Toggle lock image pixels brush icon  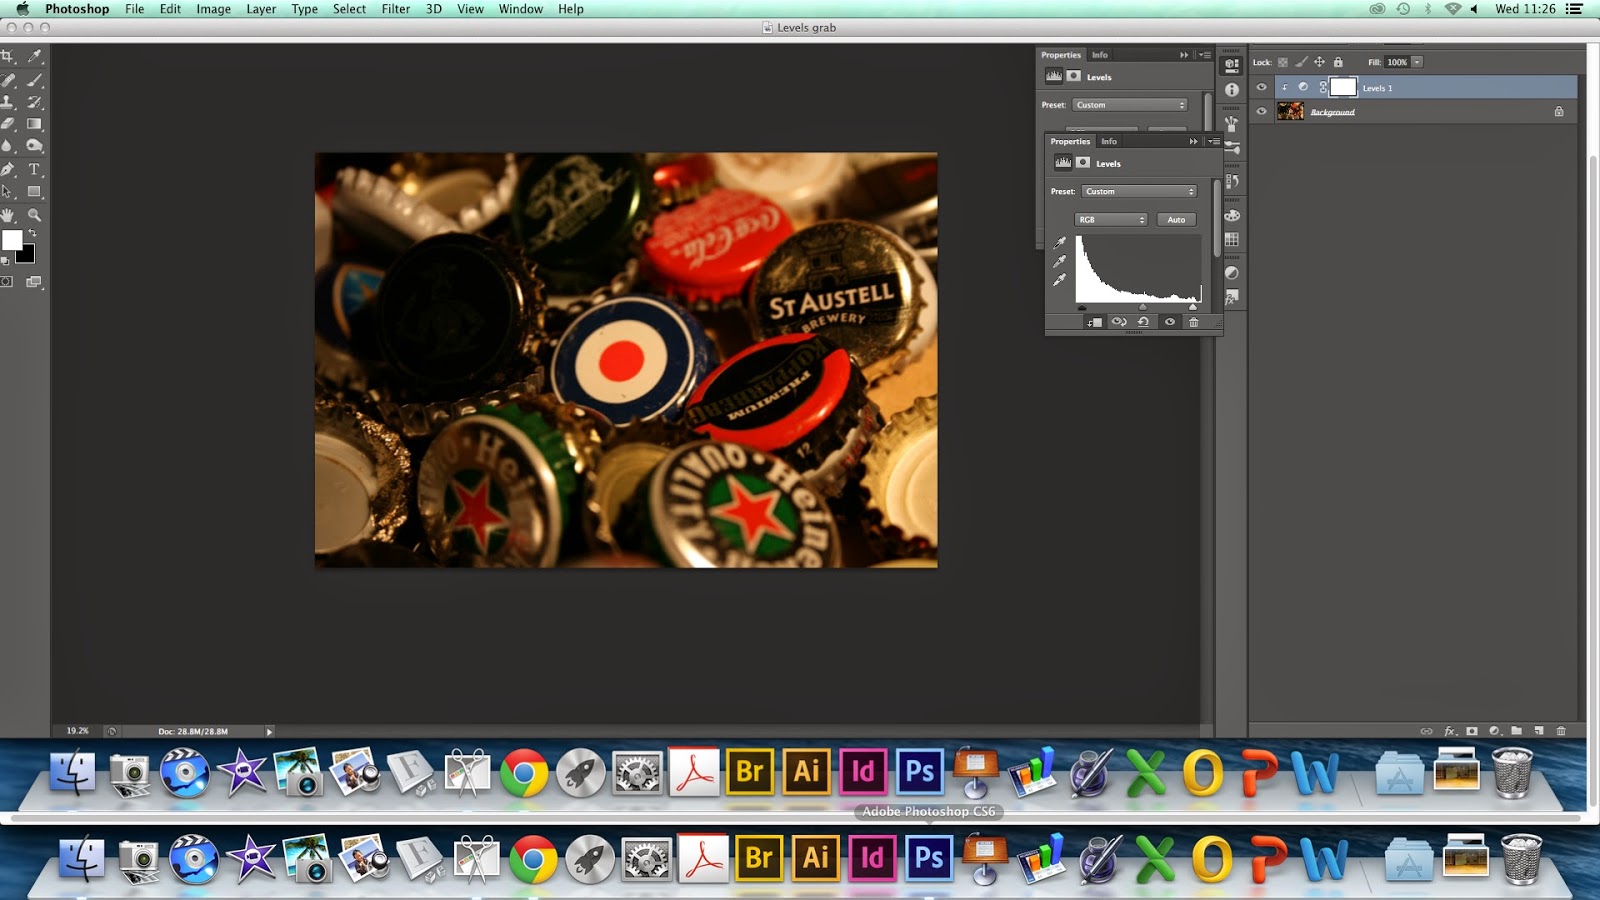[x=1301, y=62]
